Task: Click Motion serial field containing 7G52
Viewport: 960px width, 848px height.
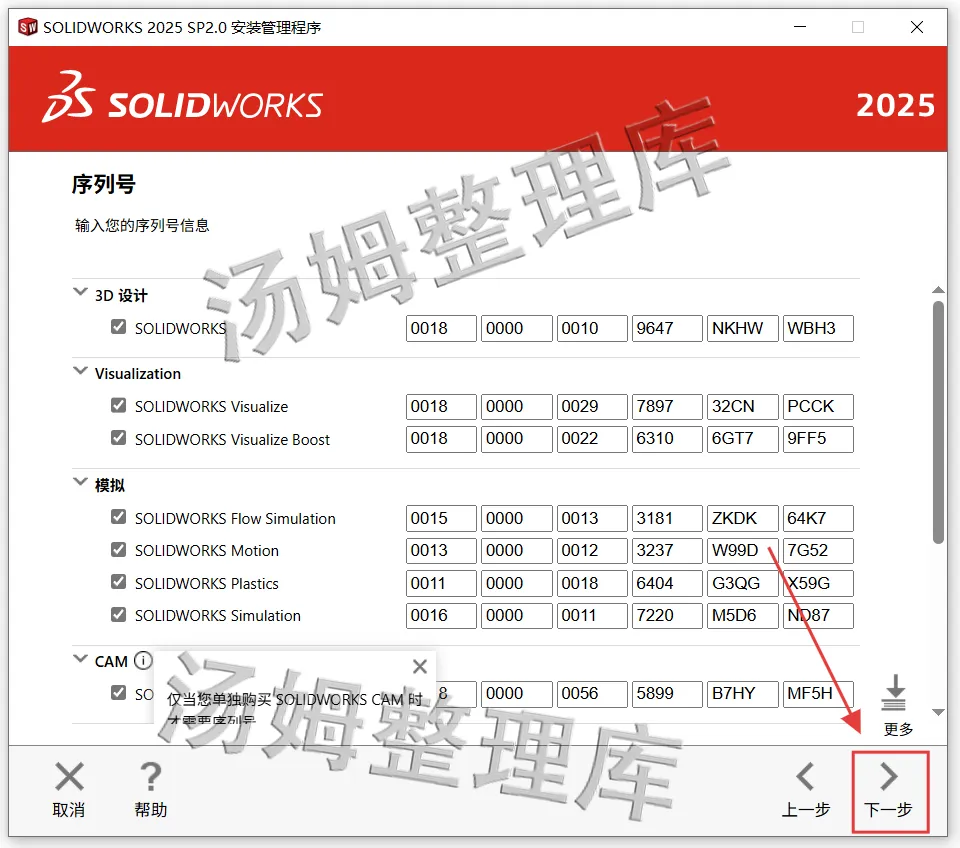Action: pyautogui.click(x=818, y=550)
